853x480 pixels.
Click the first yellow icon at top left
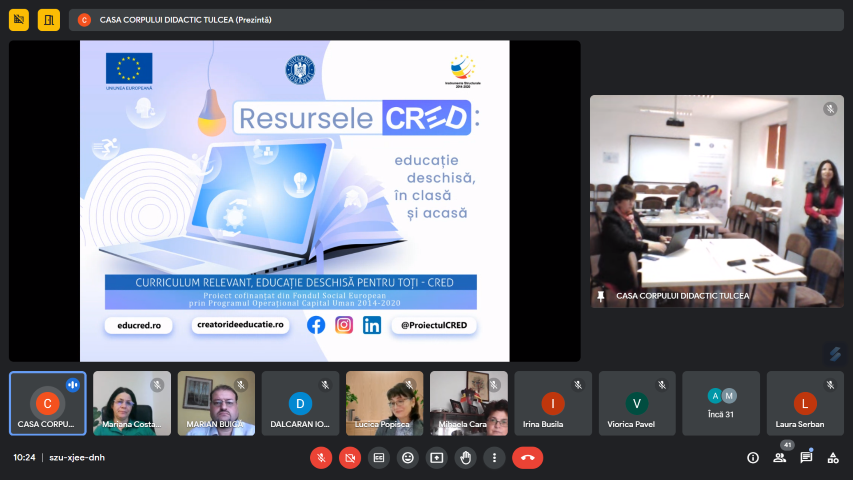(x=20, y=19)
